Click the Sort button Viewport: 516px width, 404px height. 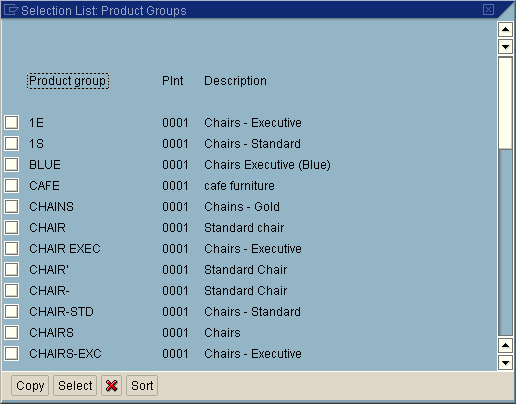coord(142,386)
